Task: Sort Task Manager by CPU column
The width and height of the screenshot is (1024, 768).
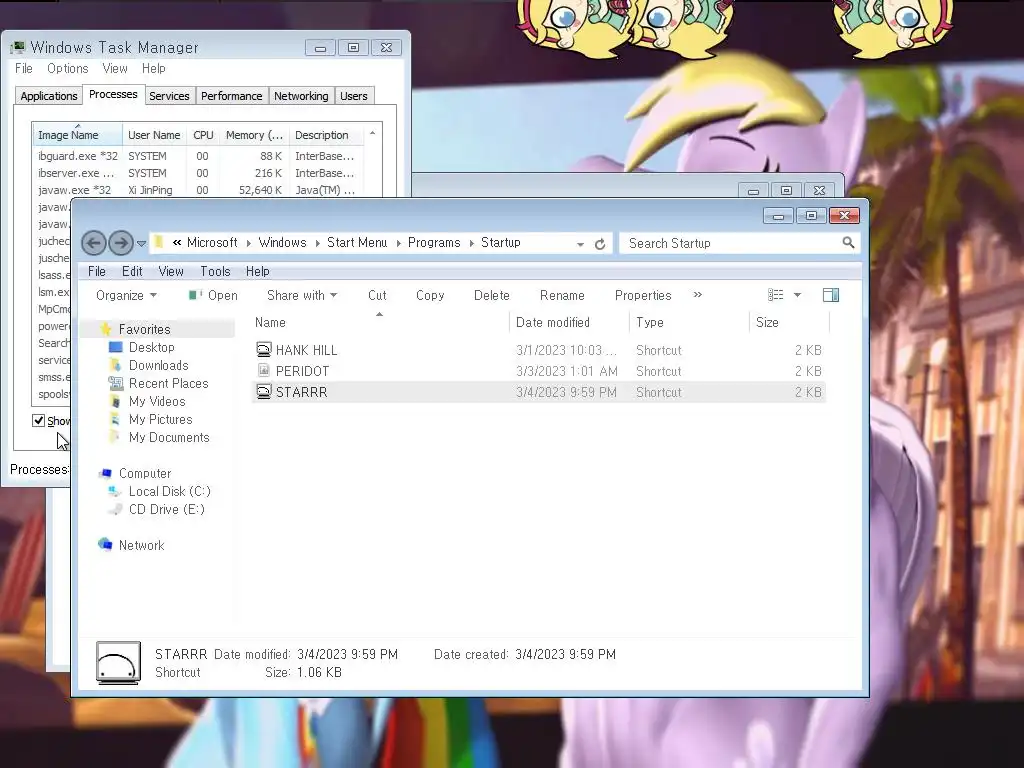Action: (203, 135)
